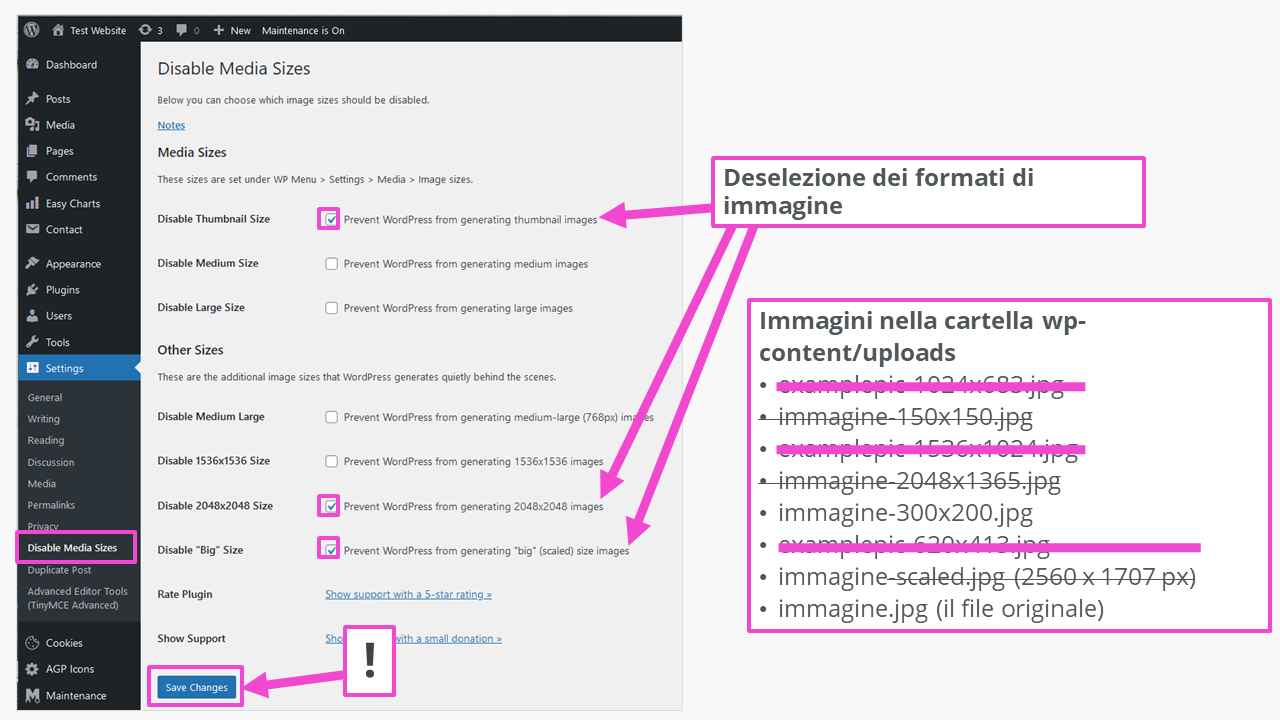Image resolution: width=1280 pixels, height=720 pixels.
Task: Click the home icon beside Test Website
Action: pos(58,30)
